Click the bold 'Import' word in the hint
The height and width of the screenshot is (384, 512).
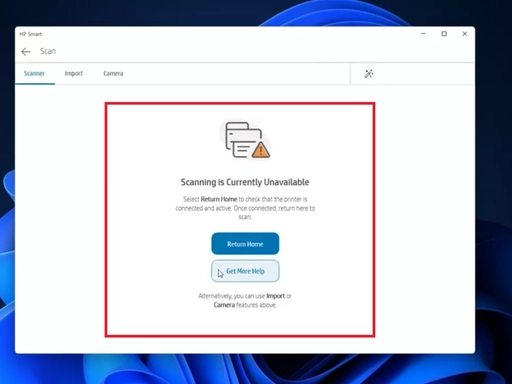[x=275, y=296]
